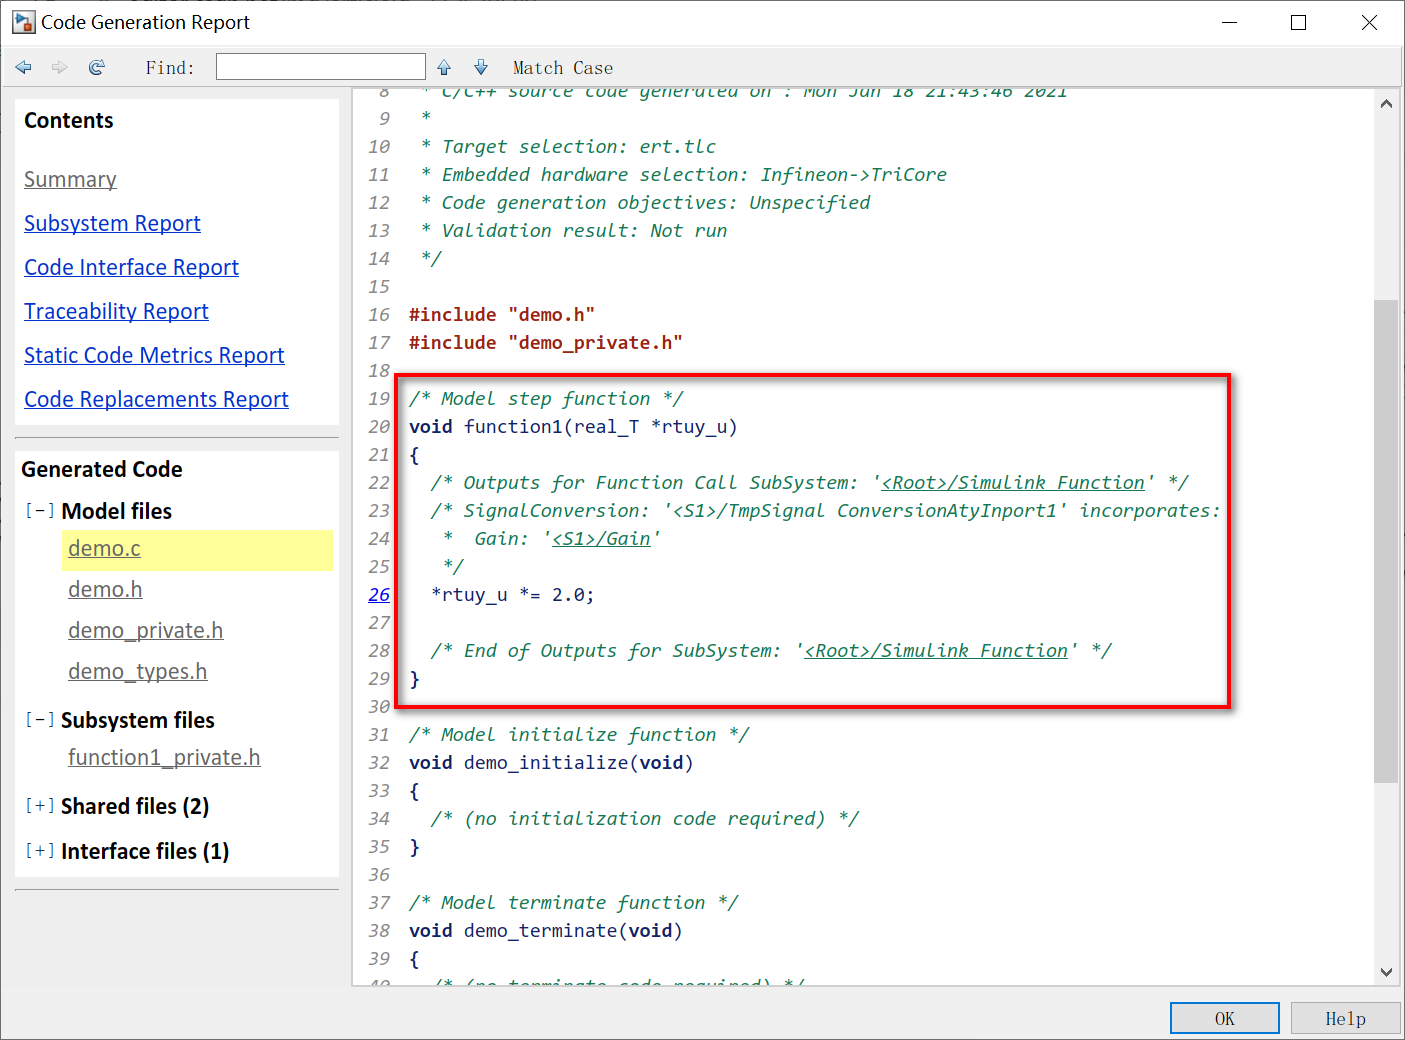Collapse the Subsystem files section
Screen dimensions: 1405x1040
[x=40, y=720]
